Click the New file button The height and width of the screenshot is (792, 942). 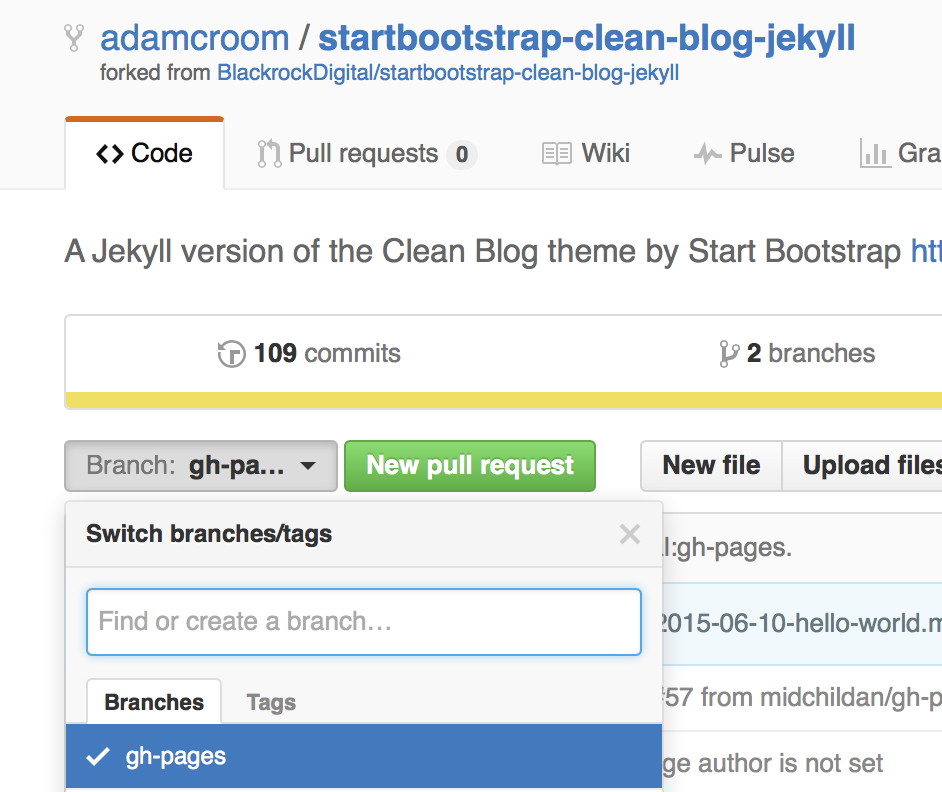pyautogui.click(x=711, y=466)
